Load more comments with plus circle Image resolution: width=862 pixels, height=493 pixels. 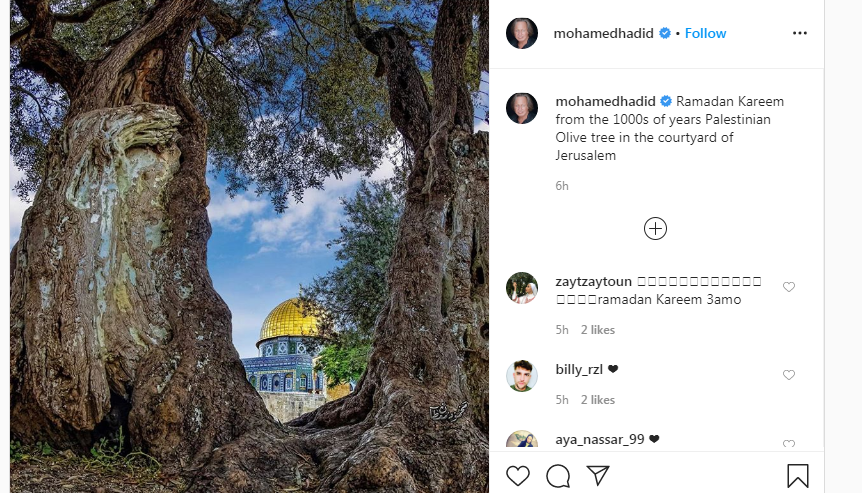(655, 229)
